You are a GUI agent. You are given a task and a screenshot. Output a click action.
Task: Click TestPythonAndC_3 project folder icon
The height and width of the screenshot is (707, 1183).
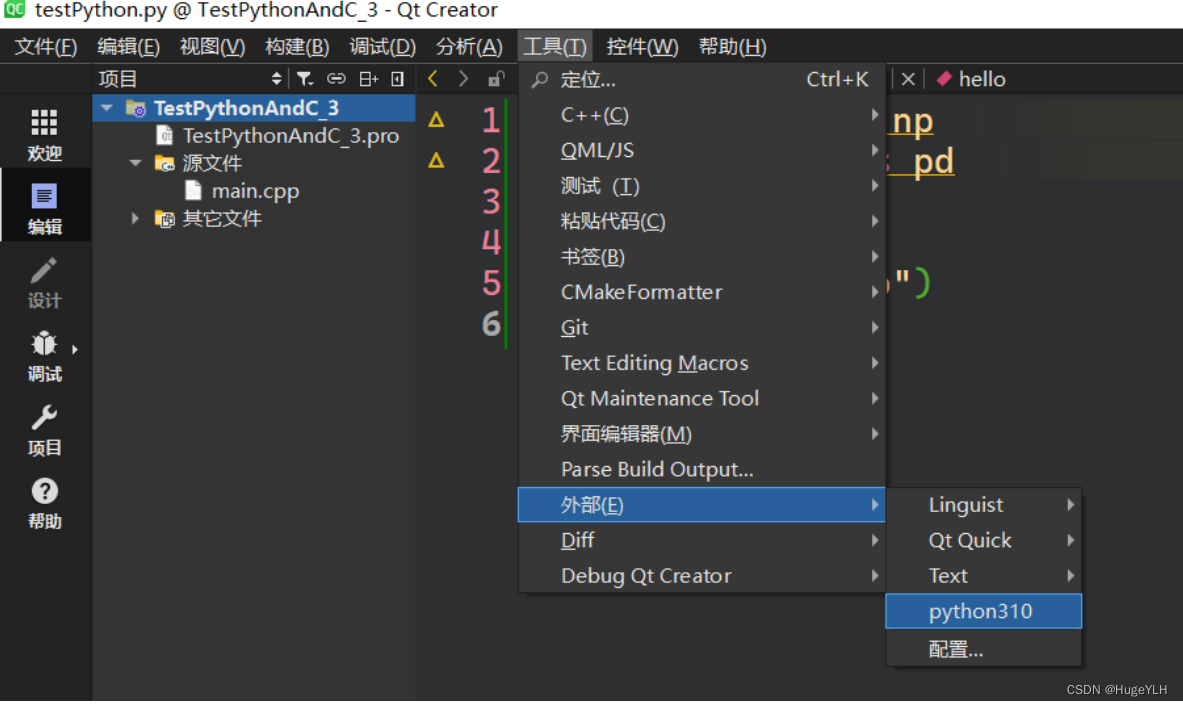(136, 109)
